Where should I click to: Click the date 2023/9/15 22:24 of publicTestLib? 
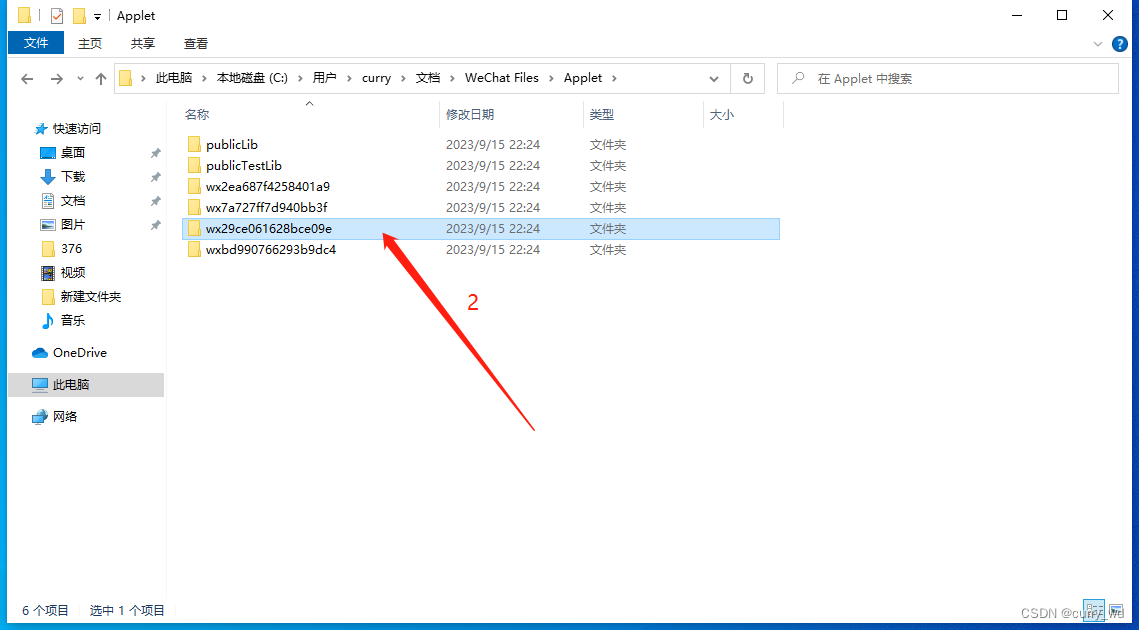(x=493, y=166)
